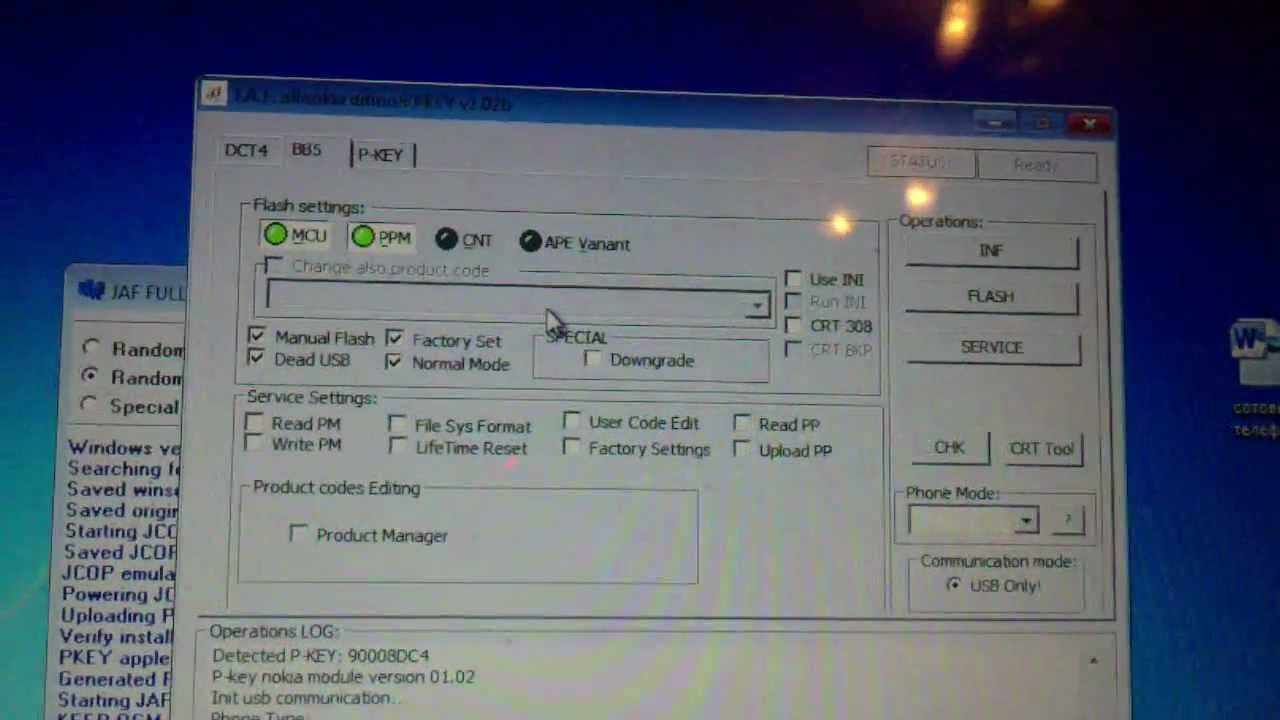Click 'Detected P-KEY: 90008DC4' log line
This screenshot has height=720, width=1280.
coord(320,655)
